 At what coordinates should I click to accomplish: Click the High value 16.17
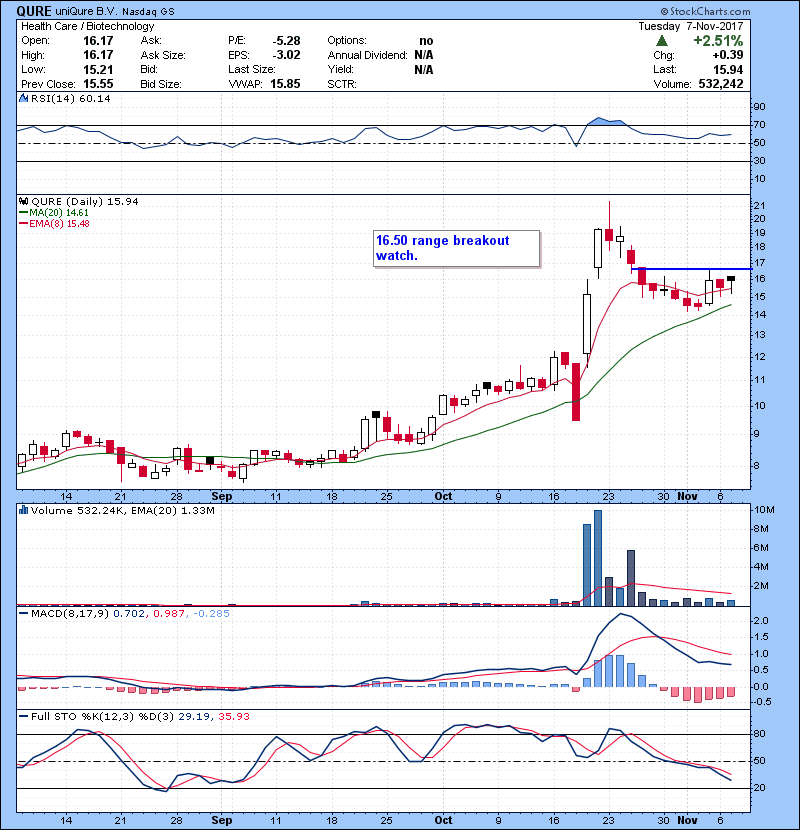point(98,55)
